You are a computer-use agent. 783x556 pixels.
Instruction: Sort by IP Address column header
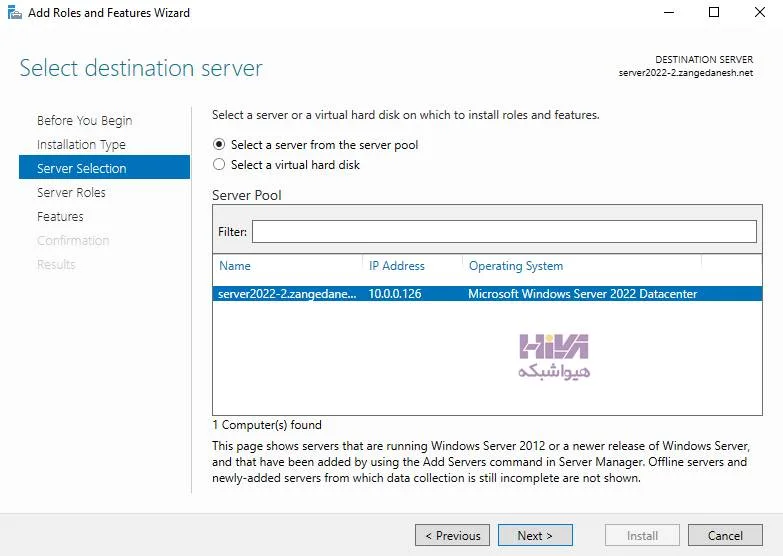point(396,266)
